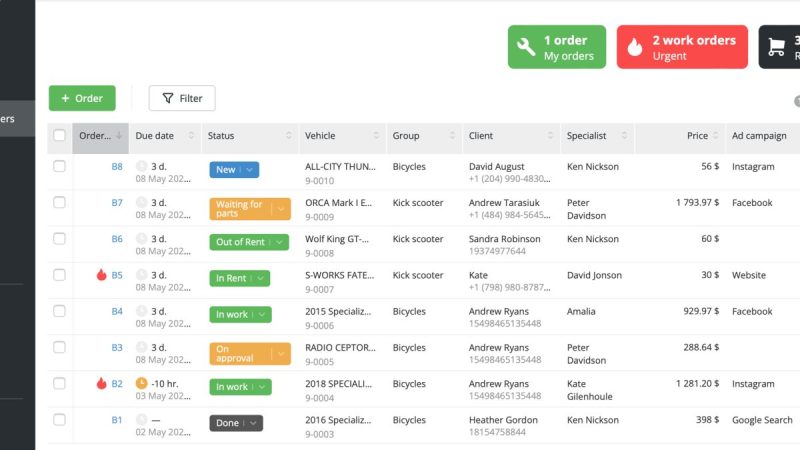Viewport: 800px width, 450px height.
Task: Open In work status dropdown for B2
Action: click(240, 387)
